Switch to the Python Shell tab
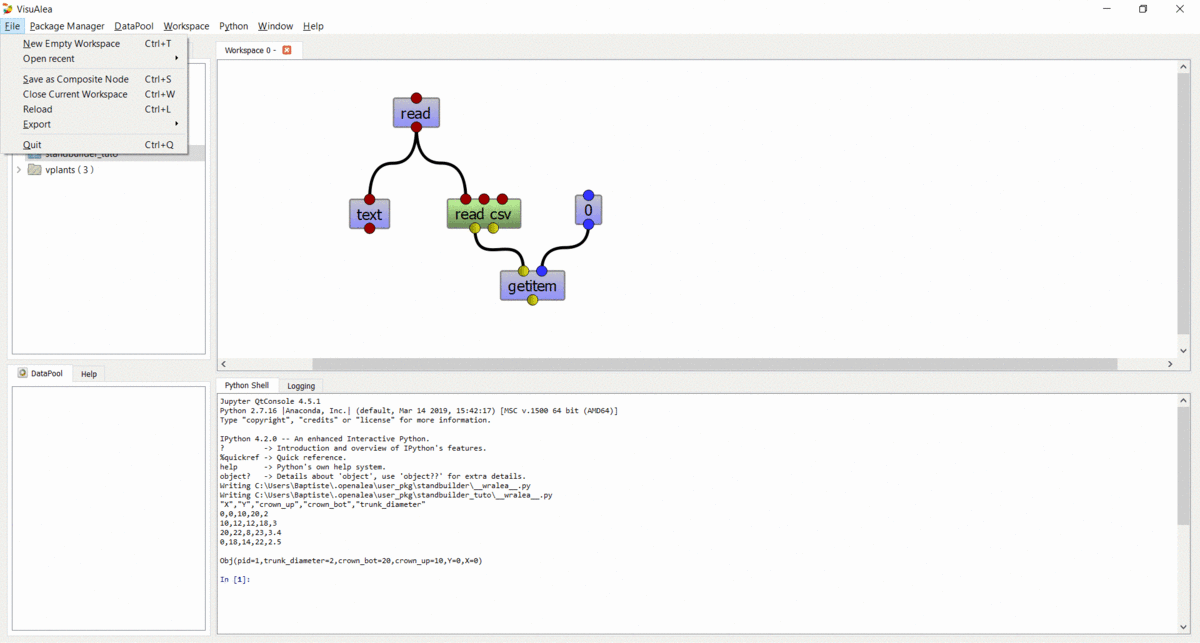The width and height of the screenshot is (1200, 643). (x=246, y=385)
